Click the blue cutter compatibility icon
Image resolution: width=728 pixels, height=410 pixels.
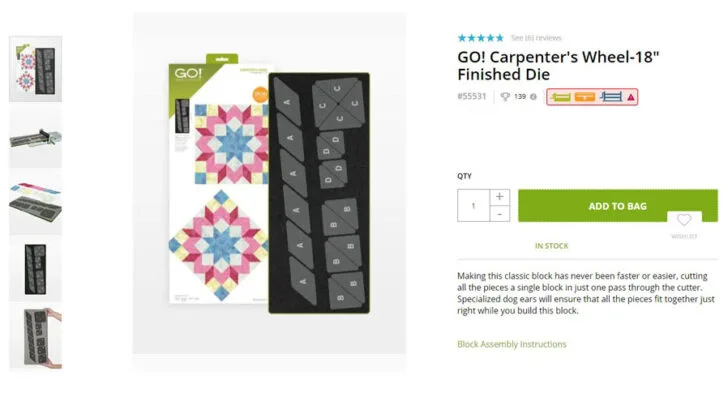(x=611, y=97)
